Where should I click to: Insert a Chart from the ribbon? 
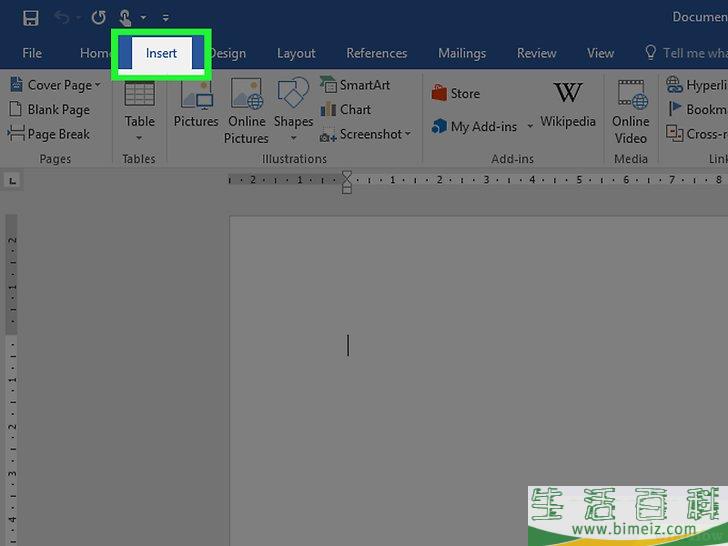click(346, 109)
